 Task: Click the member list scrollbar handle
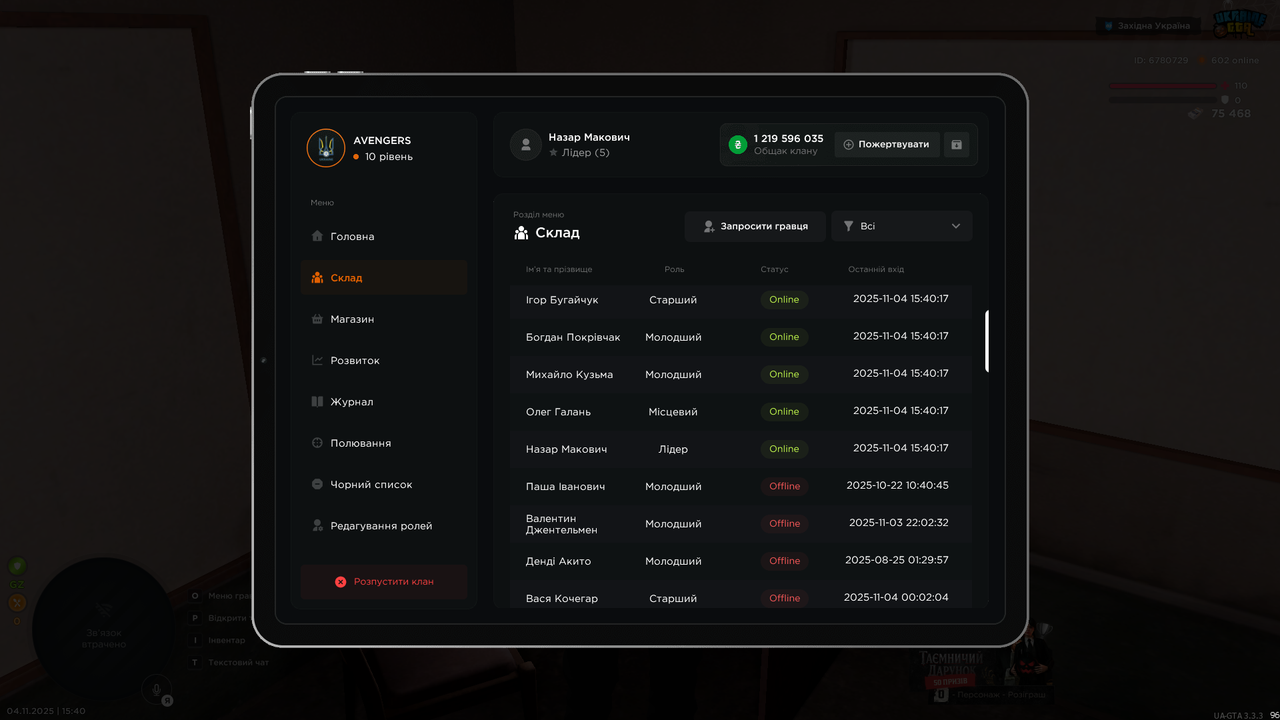tap(987, 341)
